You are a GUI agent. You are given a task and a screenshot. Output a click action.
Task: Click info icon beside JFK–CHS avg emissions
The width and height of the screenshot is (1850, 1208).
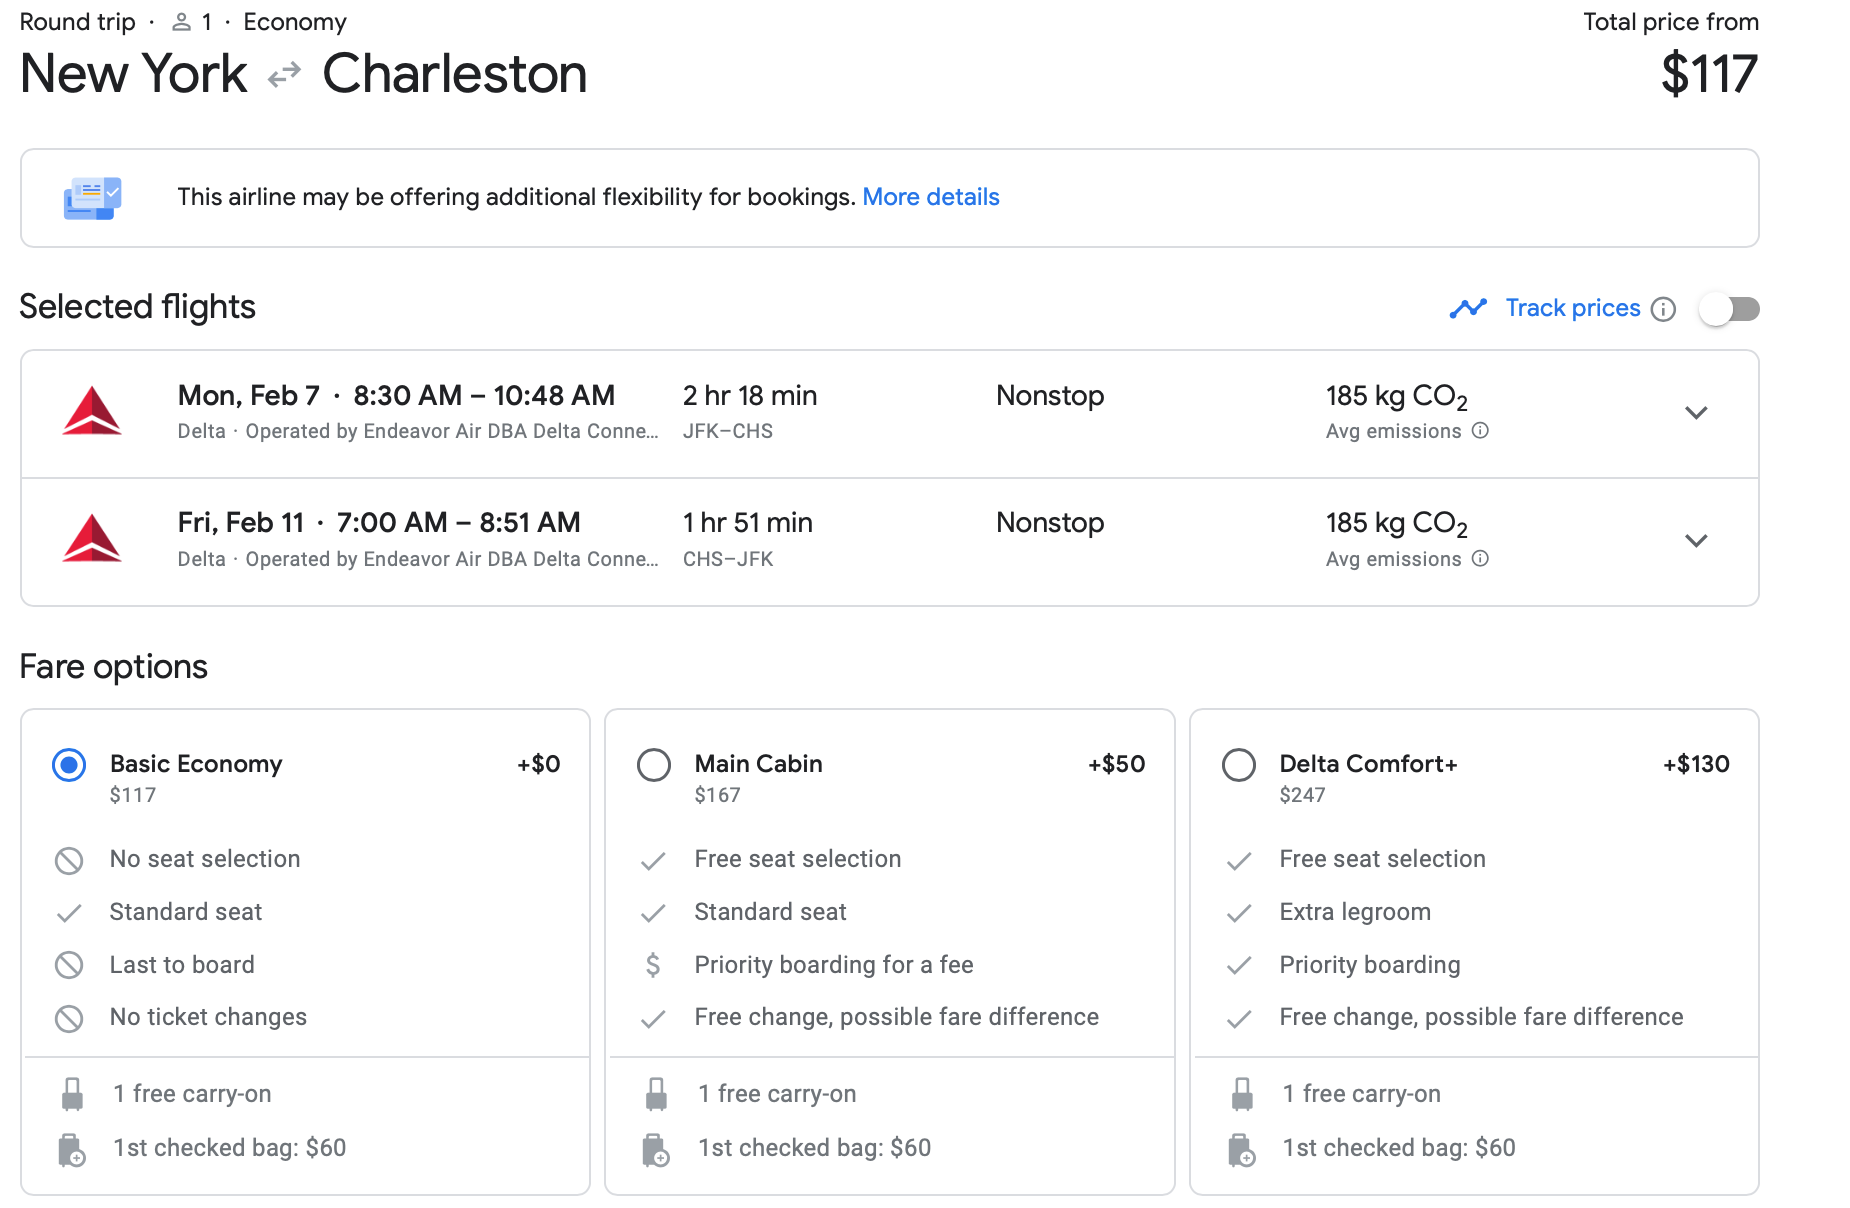(1481, 431)
